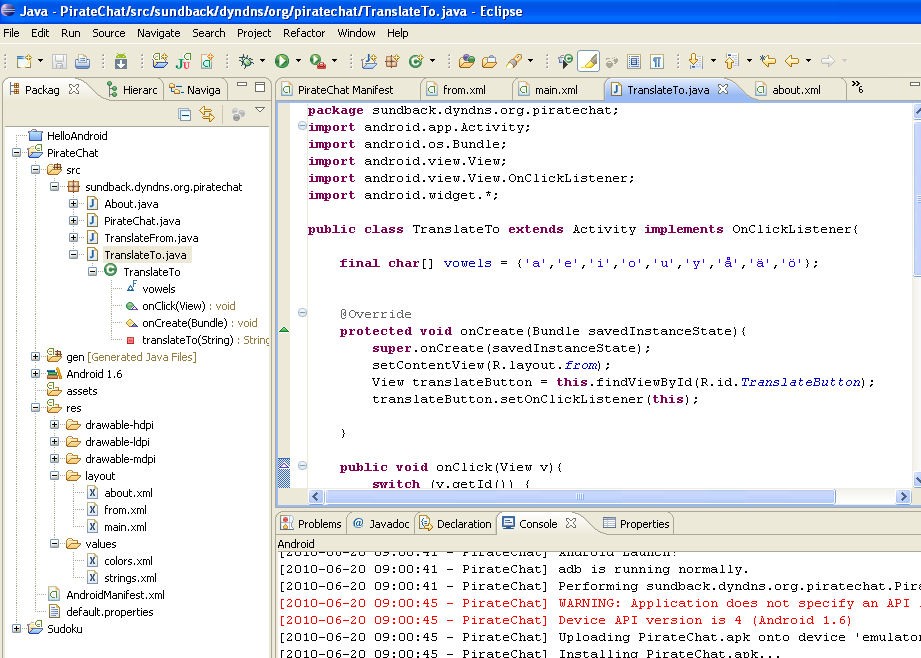Open the Javadoc view tab
This screenshot has width=921, height=658.
[x=381, y=523]
